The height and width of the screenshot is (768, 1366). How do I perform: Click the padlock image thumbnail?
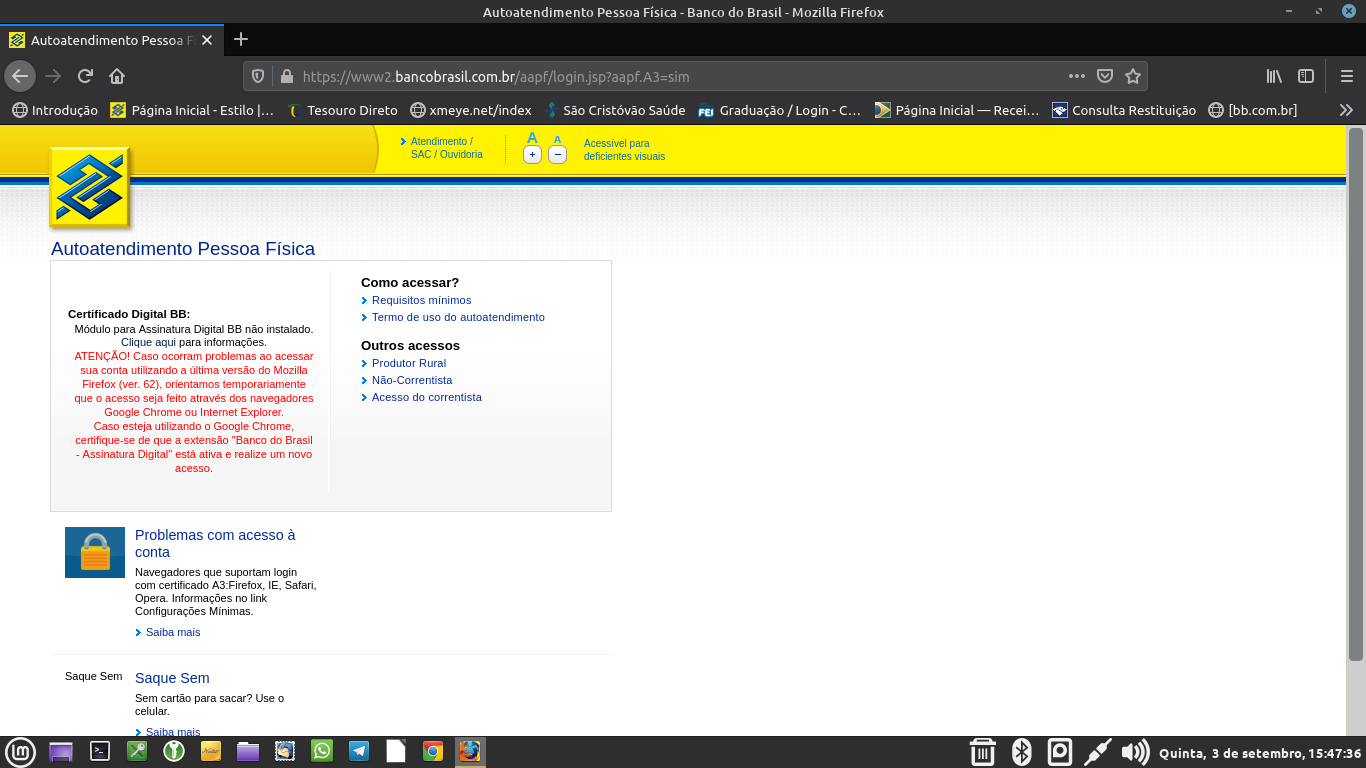95,552
